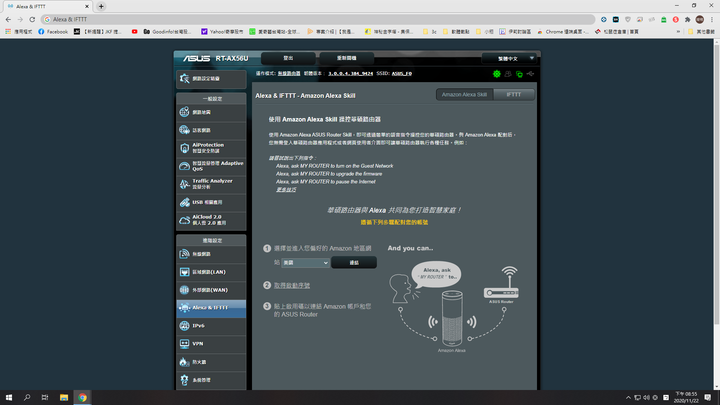Expand the bookmarks bar overflow chevron
720x405 pixels.
click(x=678, y=32)
